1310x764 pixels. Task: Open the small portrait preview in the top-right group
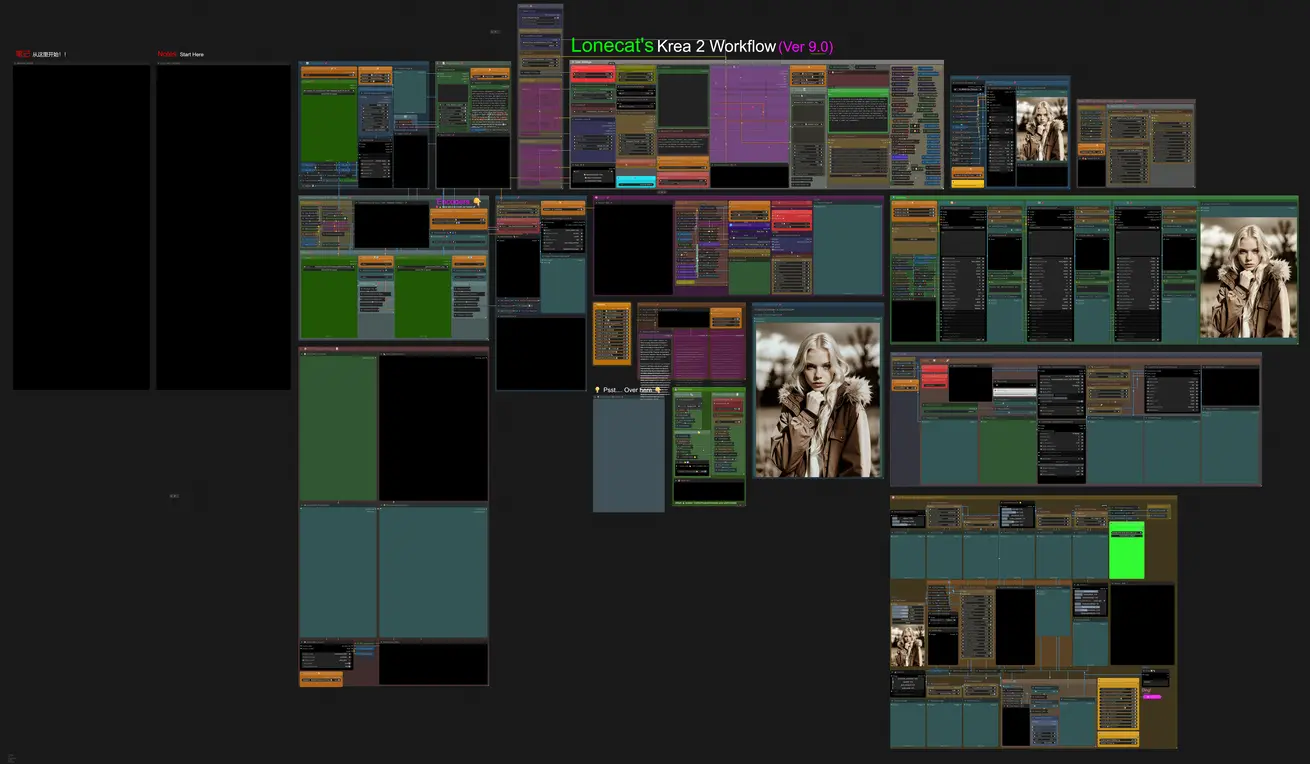[x=1041, y=129]
